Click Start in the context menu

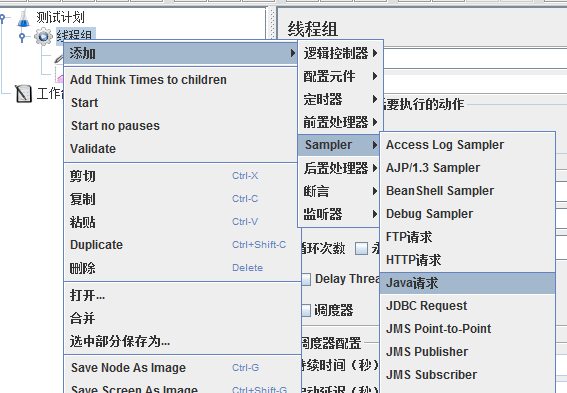point(181,103)
